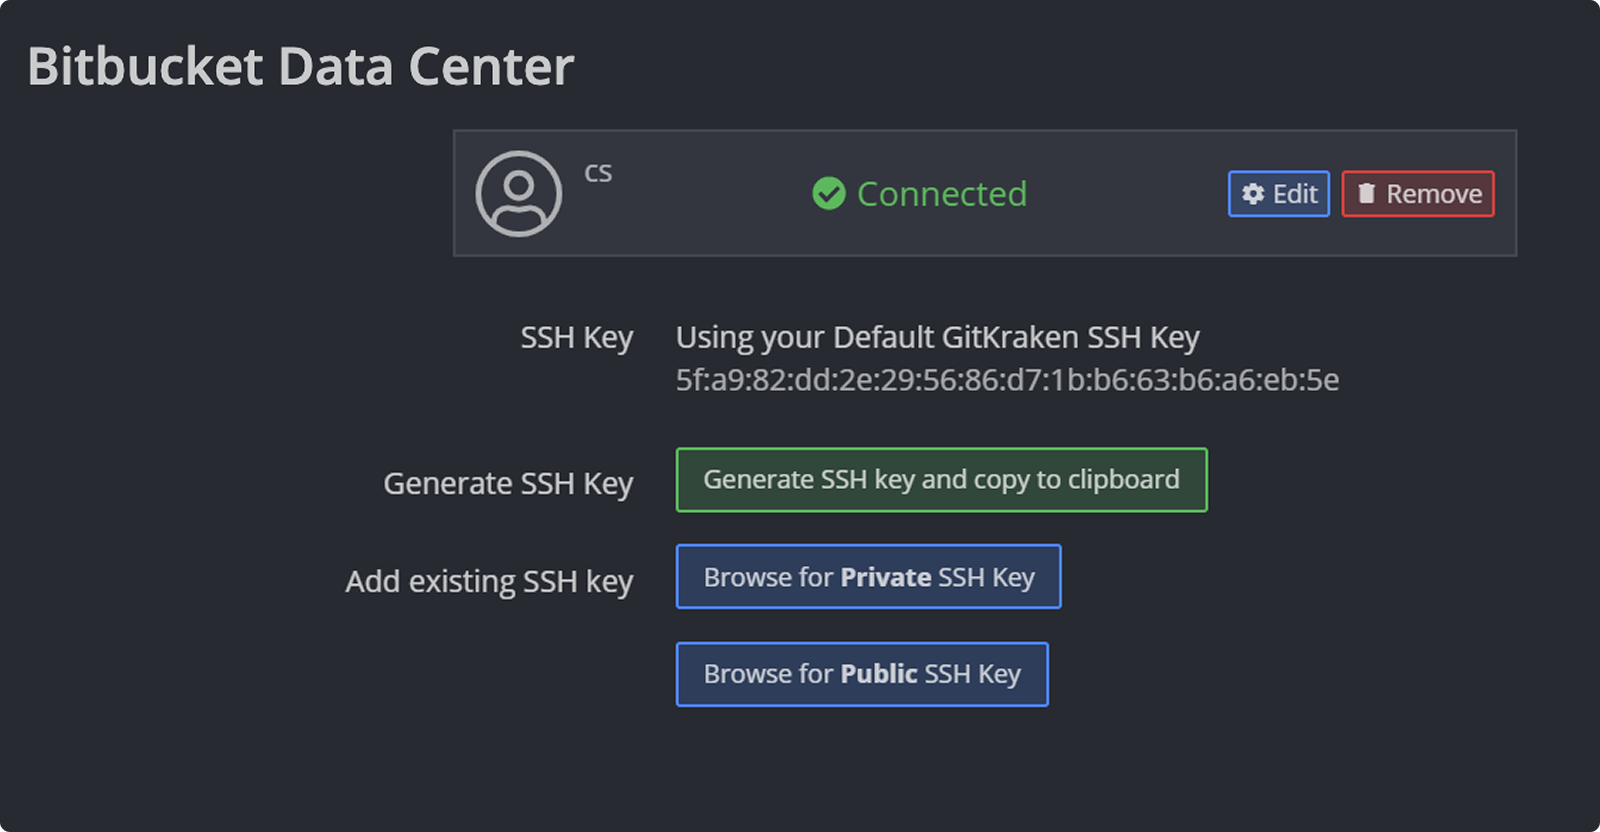Click the bold word Public
The height and width of the screenshot is (832, 1600).
[x=879, y=675]
